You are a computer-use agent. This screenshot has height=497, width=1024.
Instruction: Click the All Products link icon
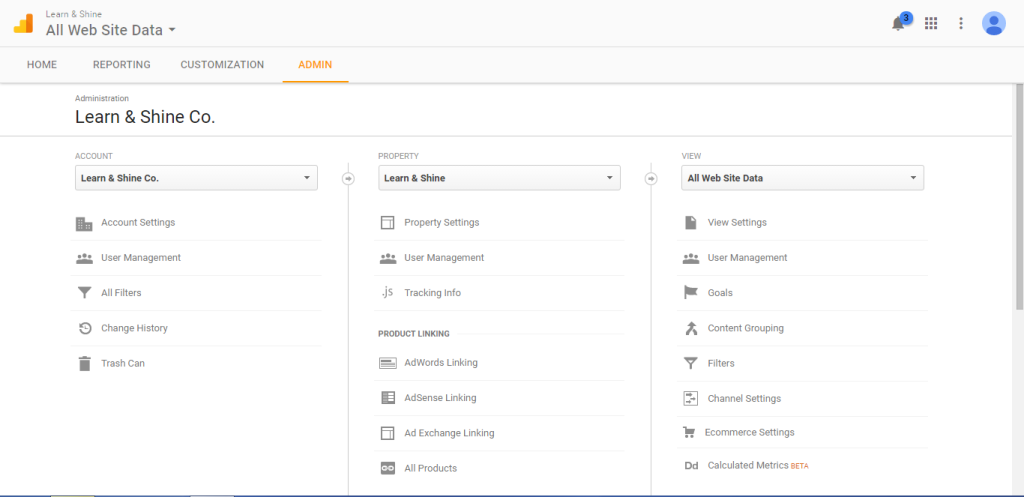pos(388,468)
